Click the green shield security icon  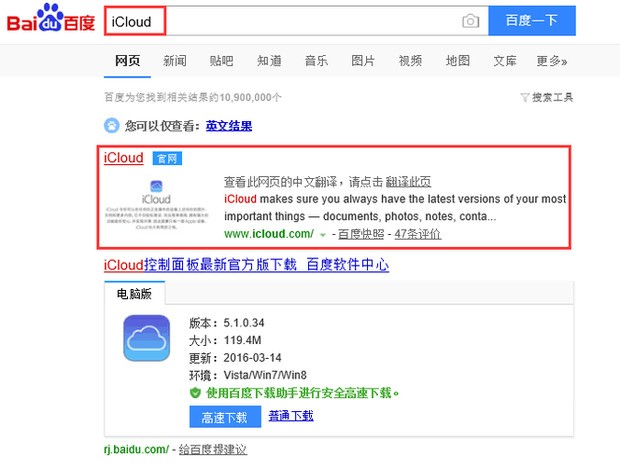point(195,393)
